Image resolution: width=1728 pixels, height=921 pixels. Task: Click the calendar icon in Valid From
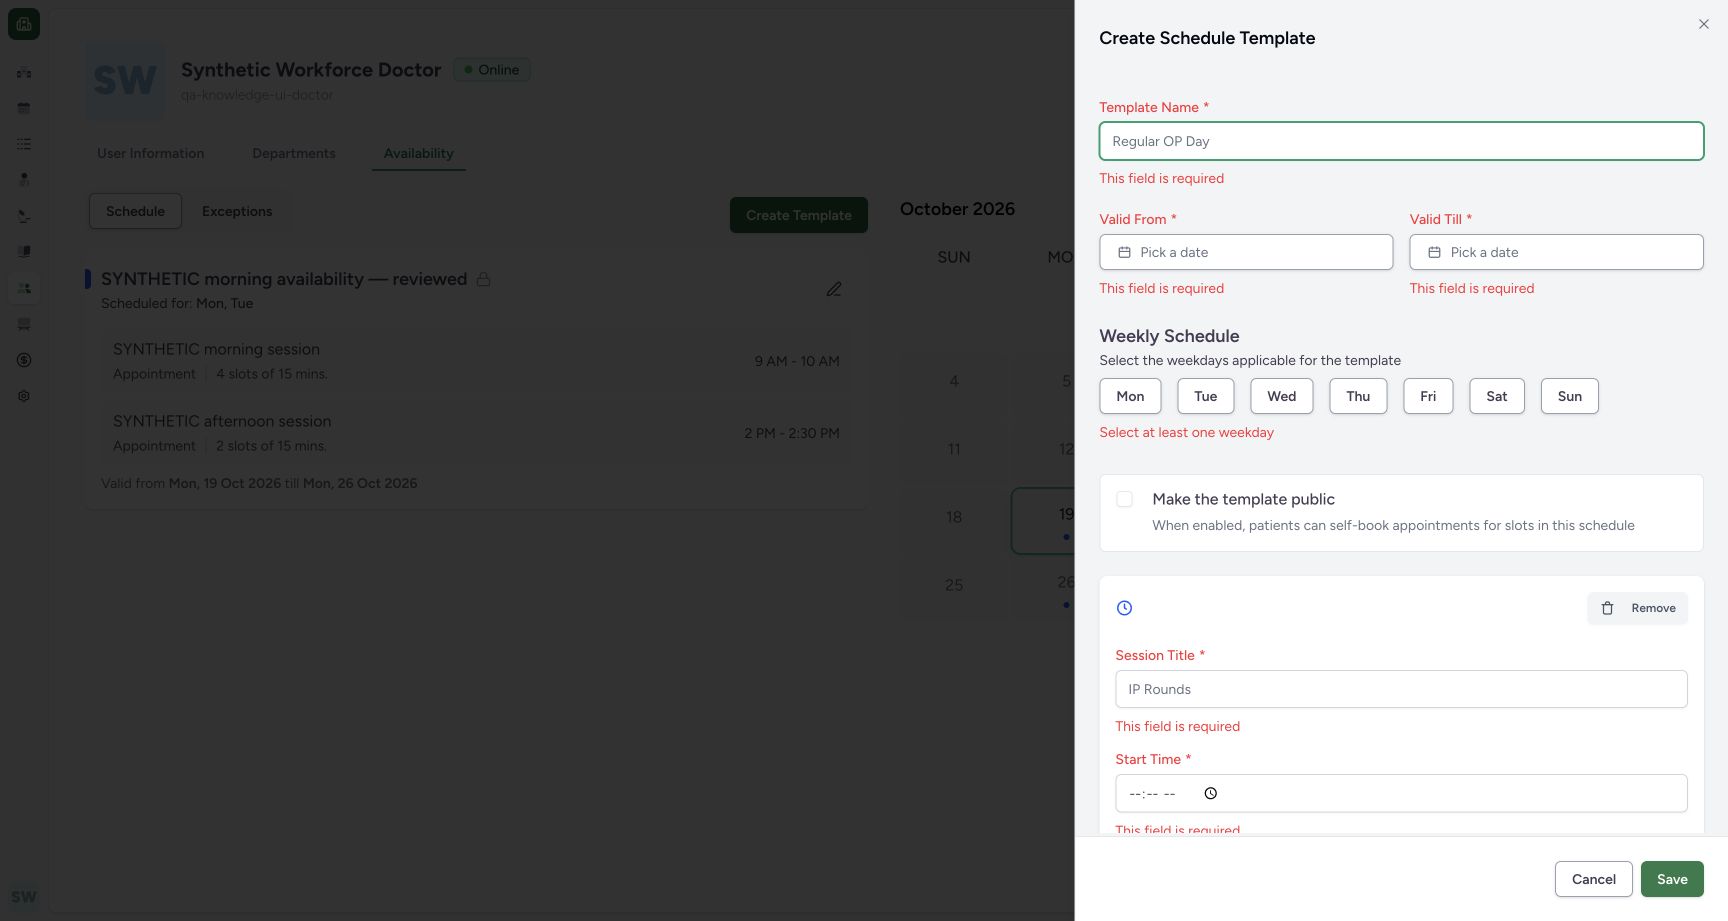(1124, 252)
